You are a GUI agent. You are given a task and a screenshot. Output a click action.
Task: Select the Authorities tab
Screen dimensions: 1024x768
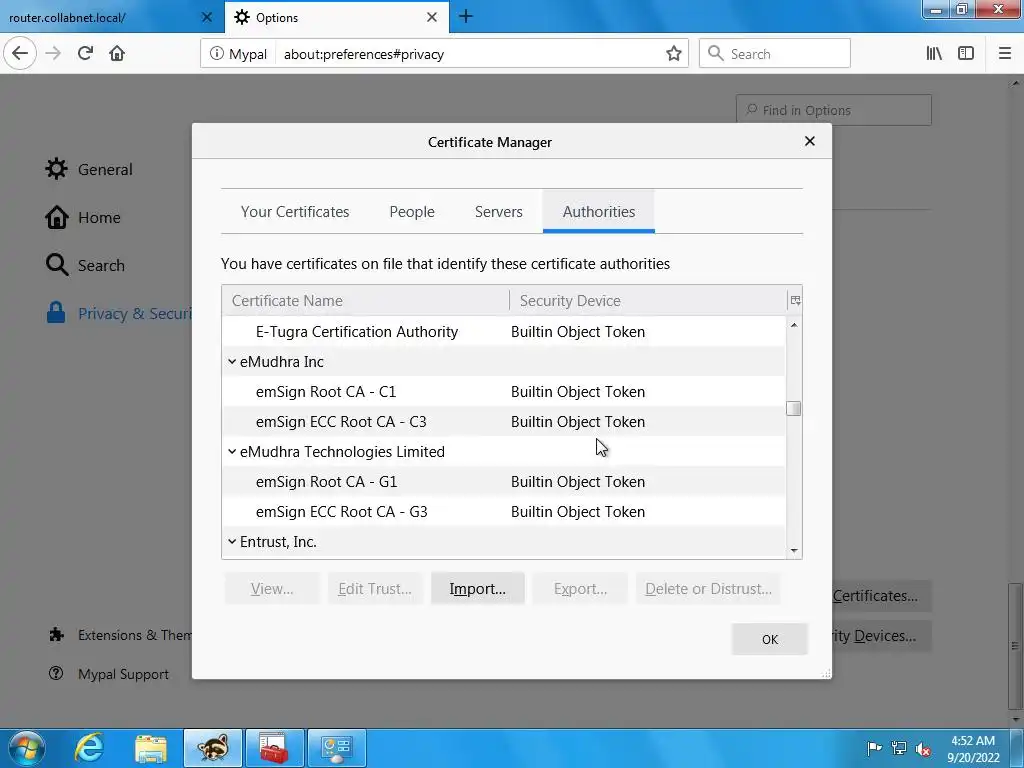point(599,212)
